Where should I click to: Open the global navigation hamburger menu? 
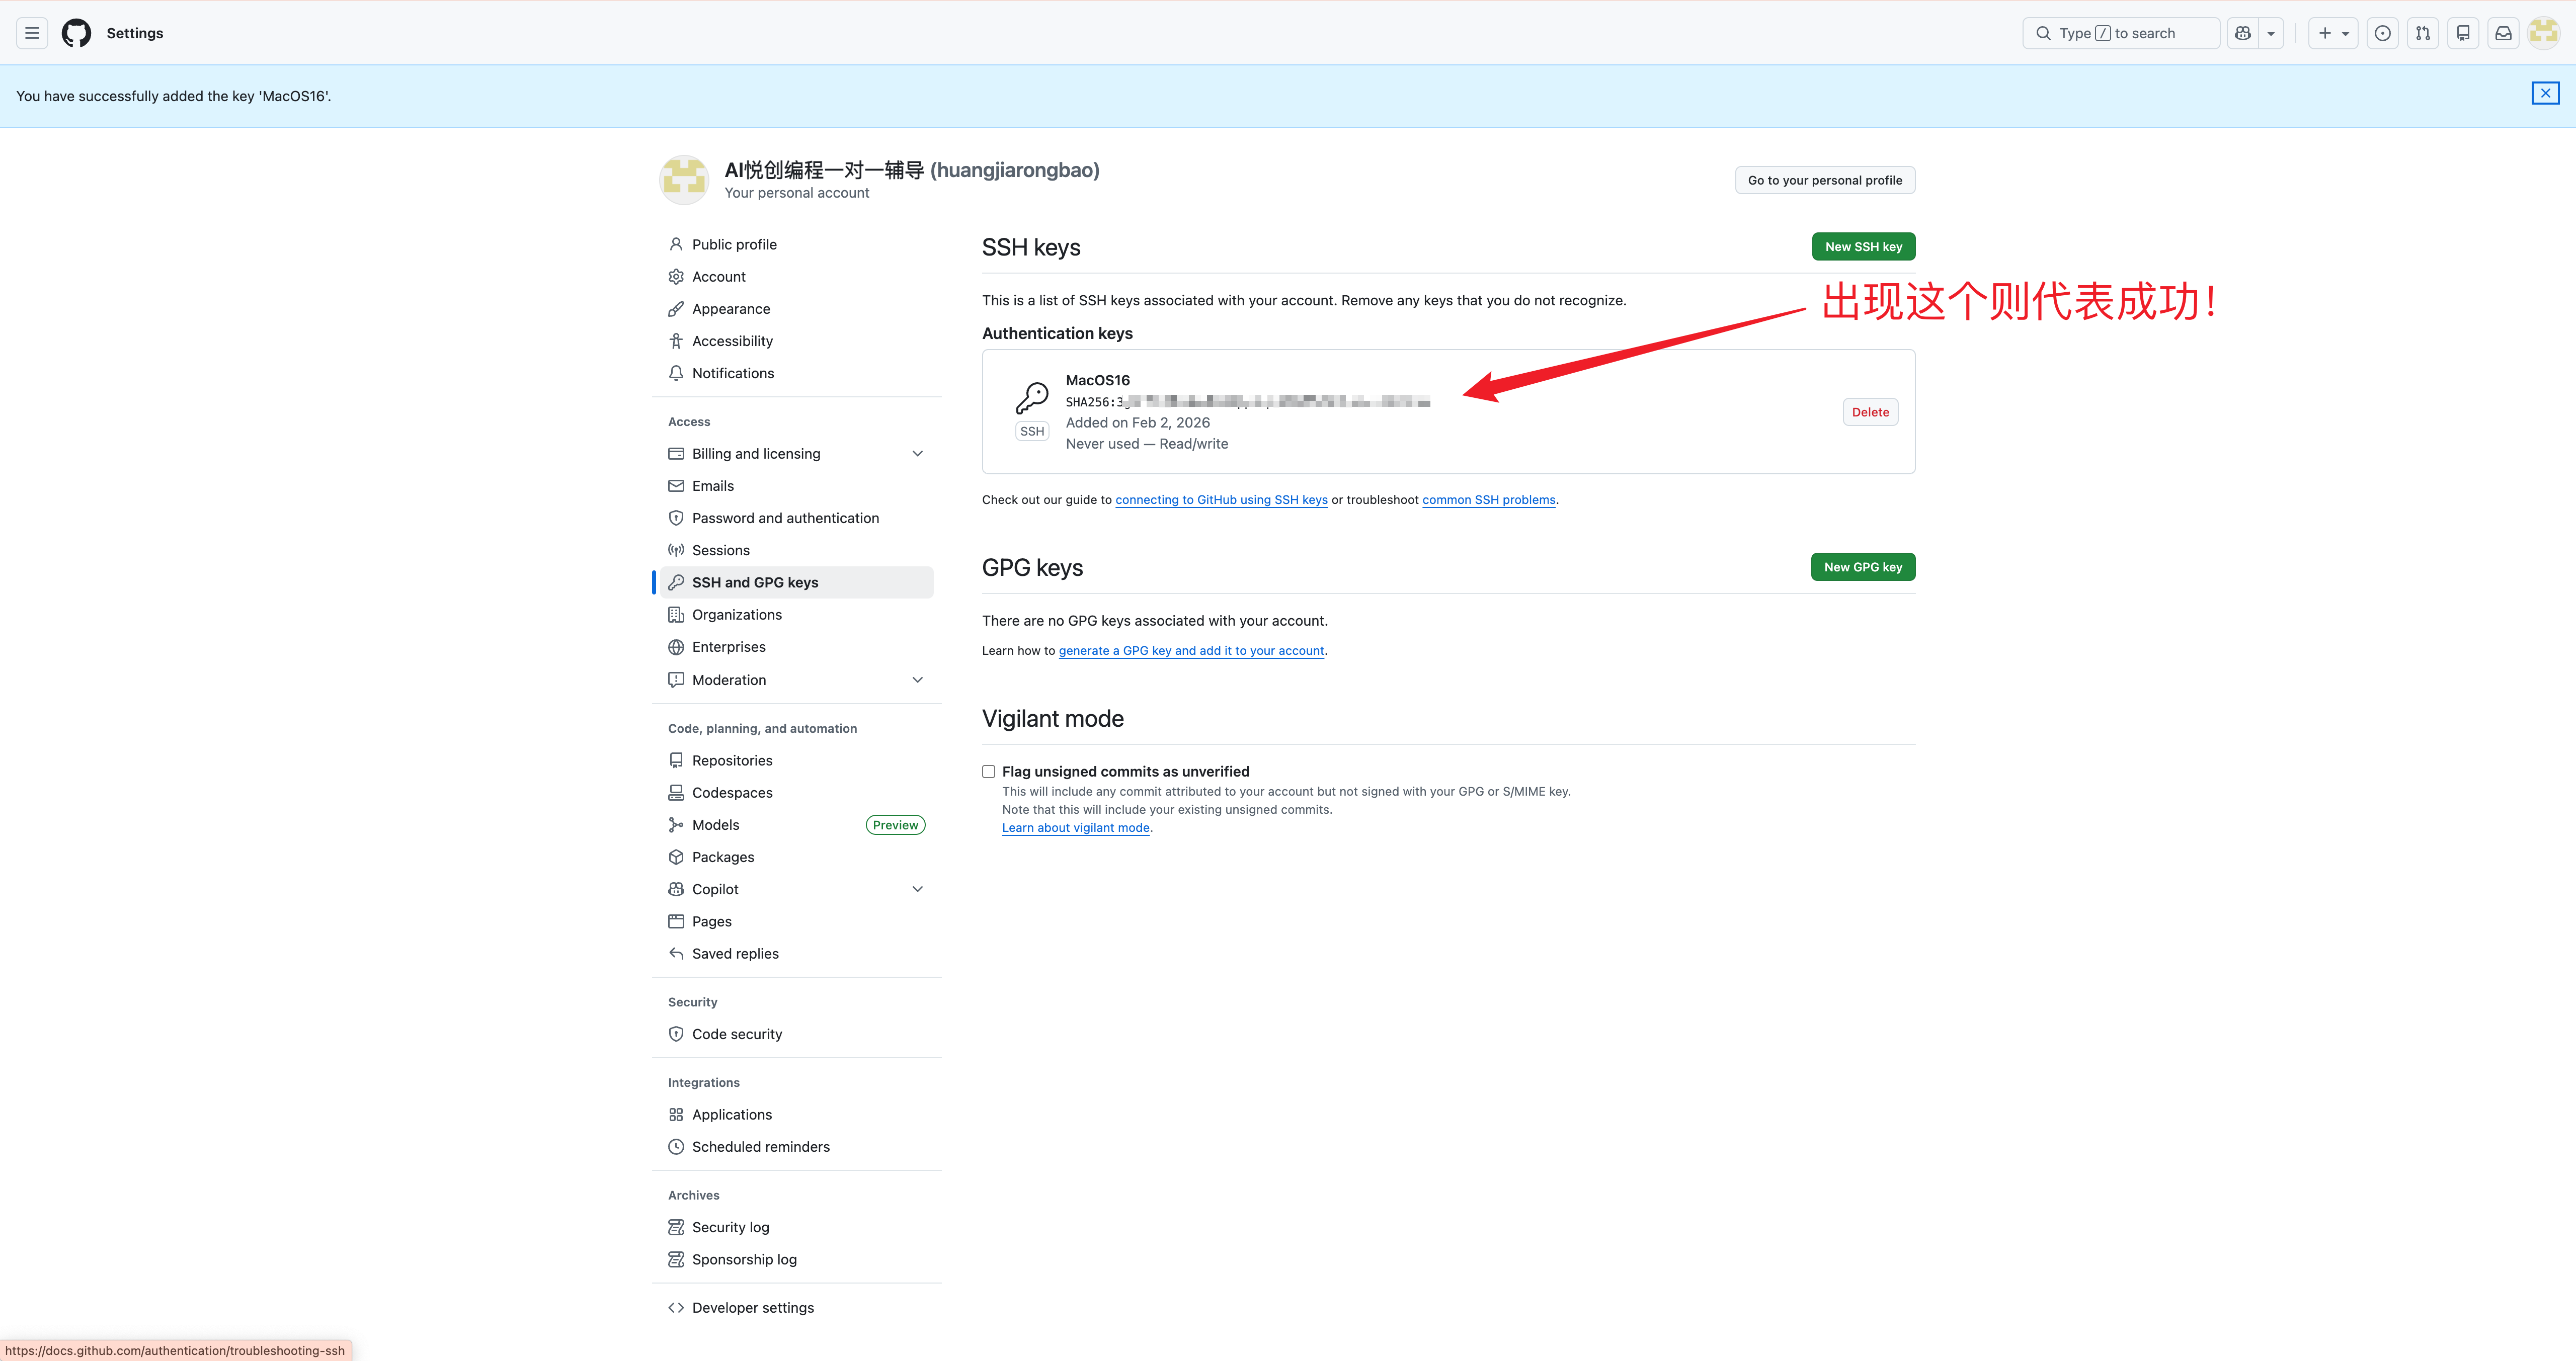(x=32, y=33)
